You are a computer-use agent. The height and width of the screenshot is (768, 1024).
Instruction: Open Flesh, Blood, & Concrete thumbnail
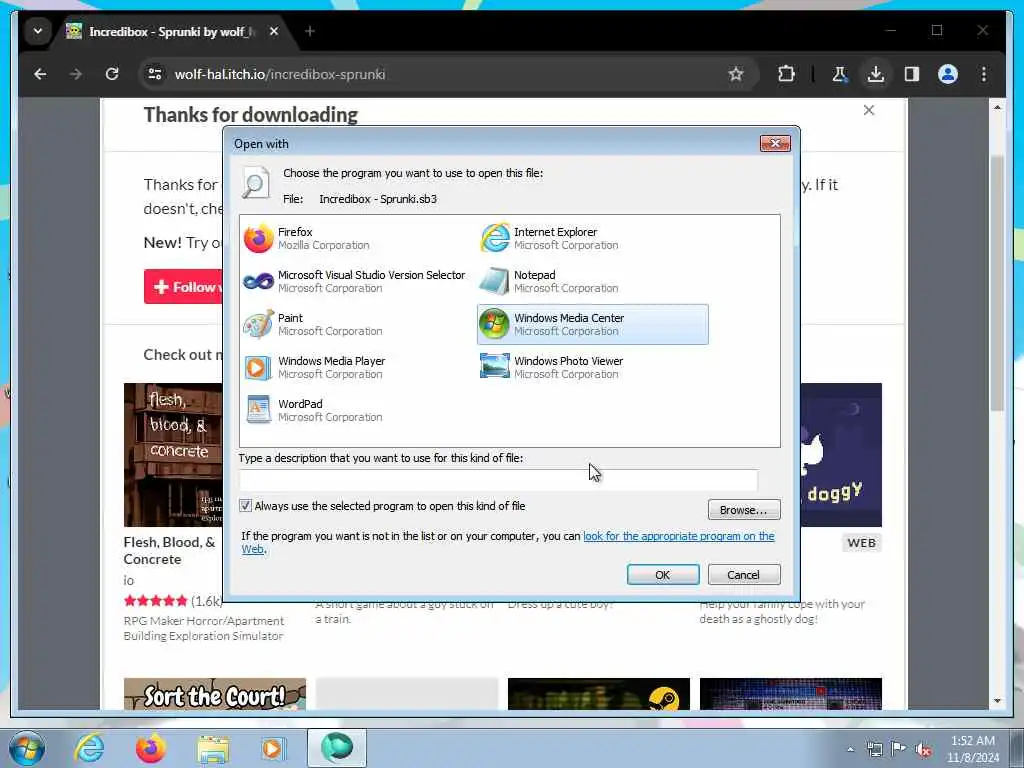[x=173, y=455]
